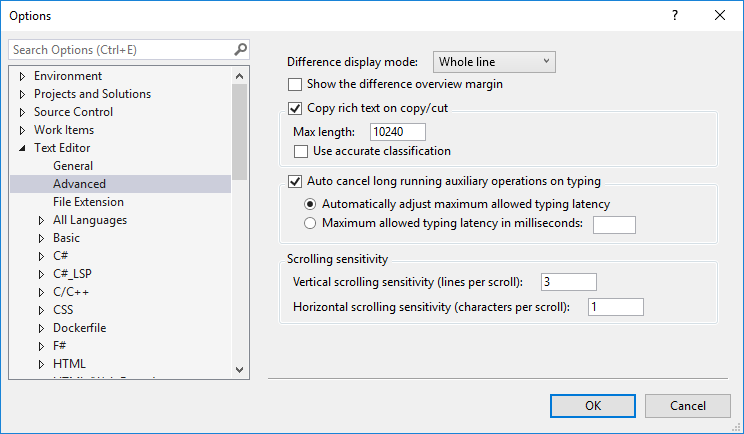
Task: Click the search magnifier icon
Action: pos(241,49)
